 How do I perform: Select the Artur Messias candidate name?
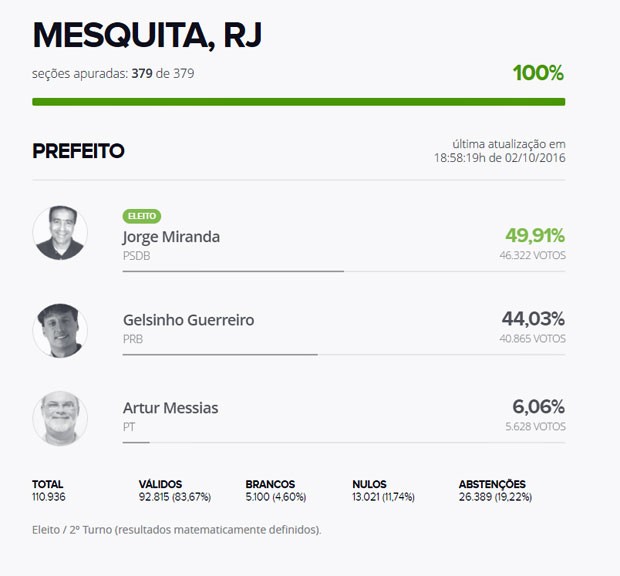click(170, 408)
